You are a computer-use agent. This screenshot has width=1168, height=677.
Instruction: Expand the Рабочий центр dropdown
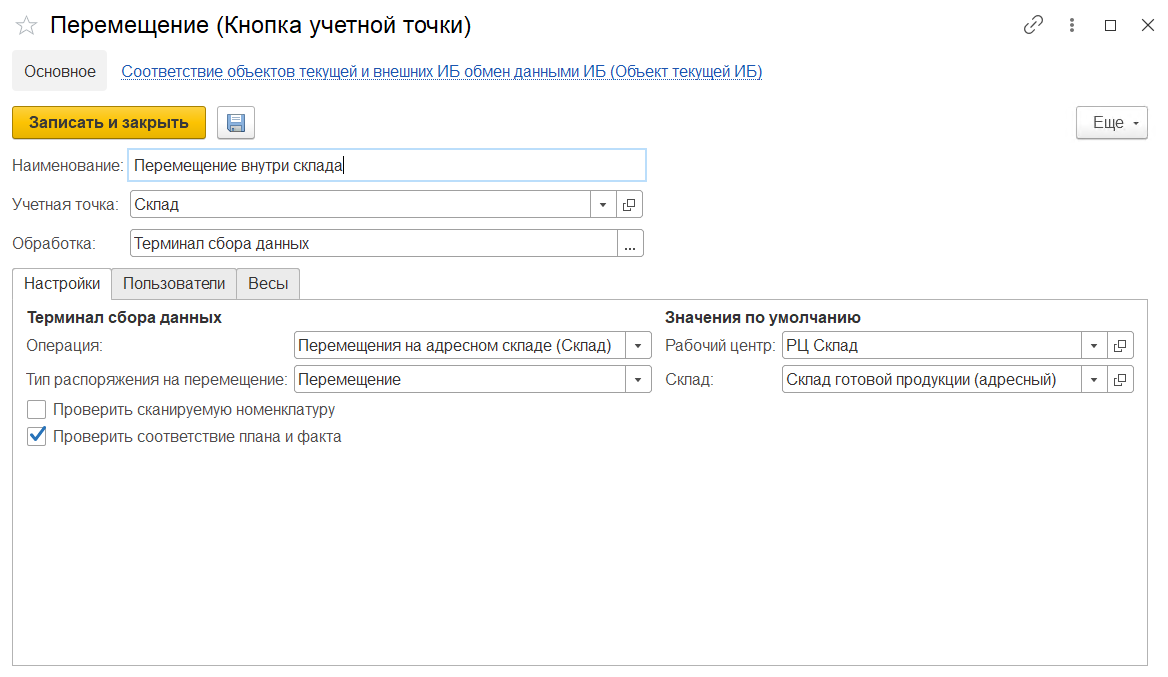point(1094,346)
